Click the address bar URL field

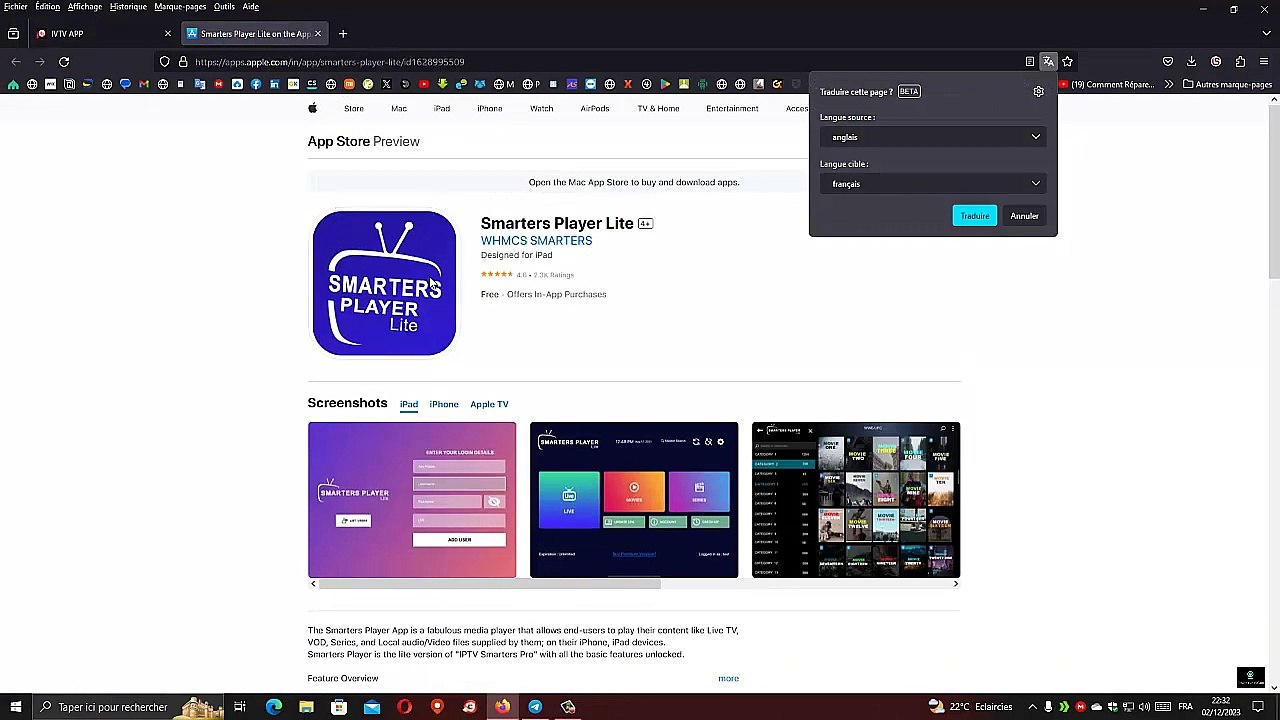tap(600, 62)
